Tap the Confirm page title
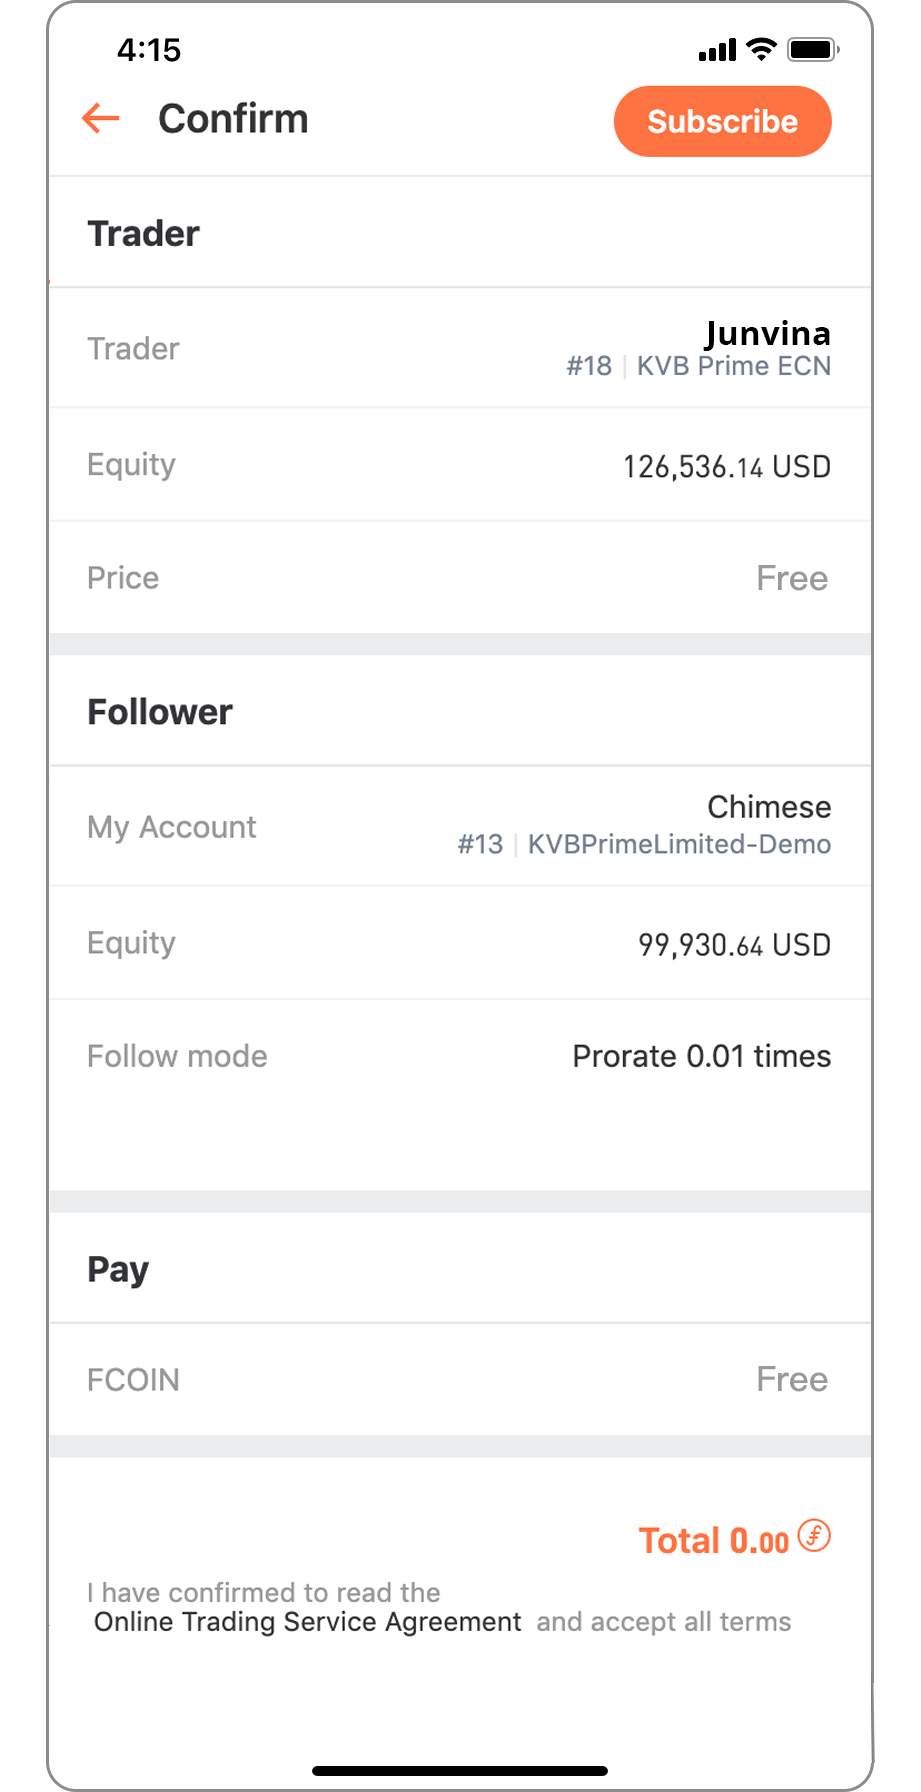 (233, 118)
